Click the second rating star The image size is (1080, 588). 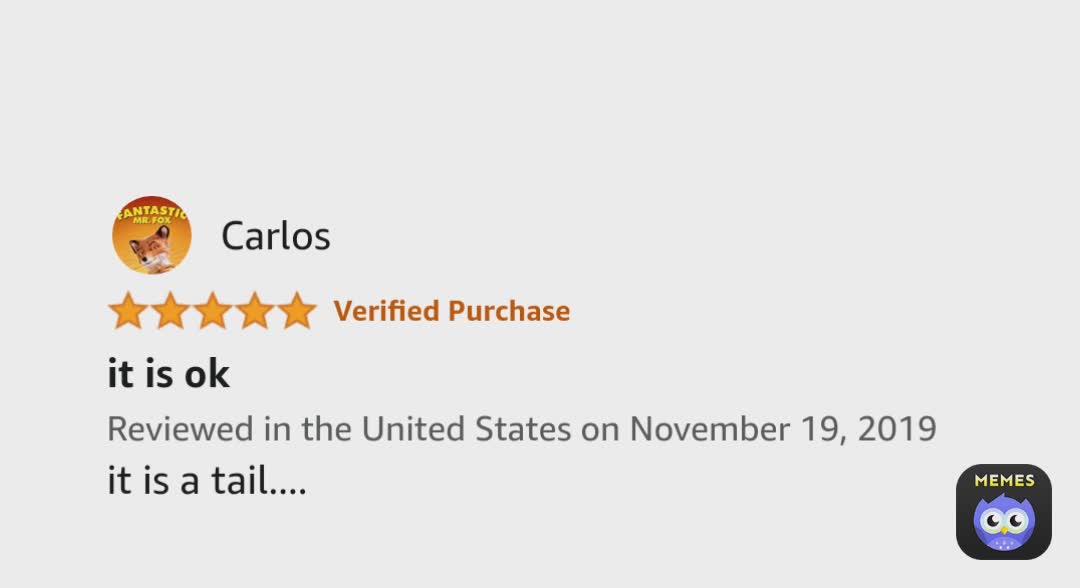[170, 312]
